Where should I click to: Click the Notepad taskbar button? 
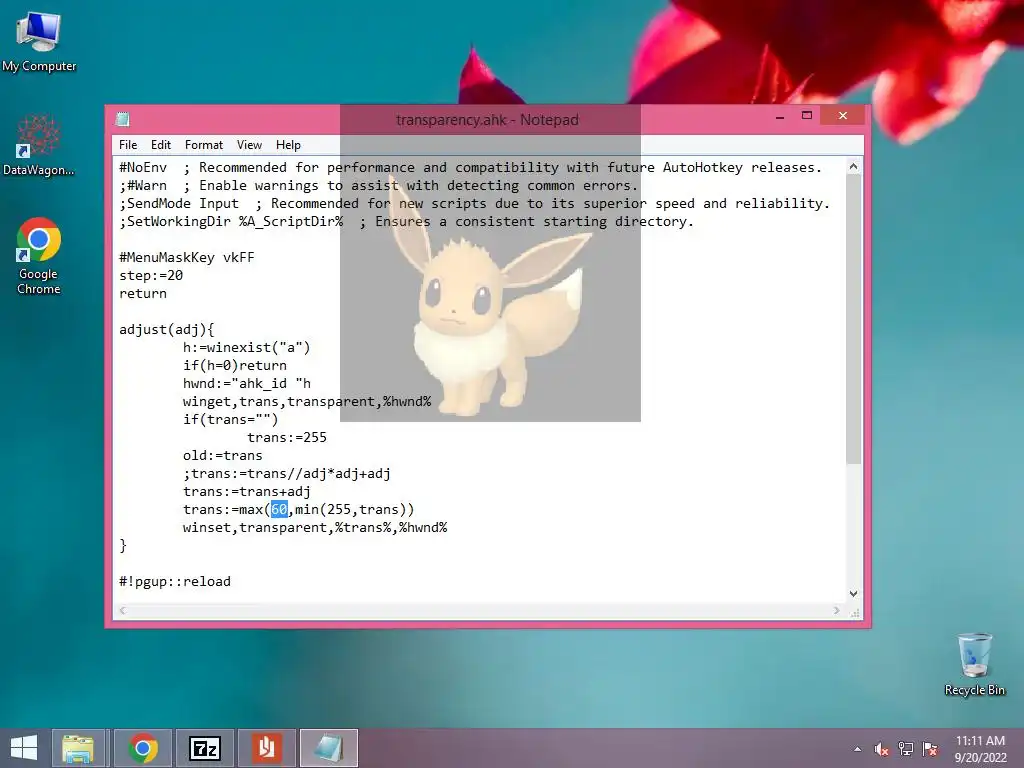click(x=328, y=748)
